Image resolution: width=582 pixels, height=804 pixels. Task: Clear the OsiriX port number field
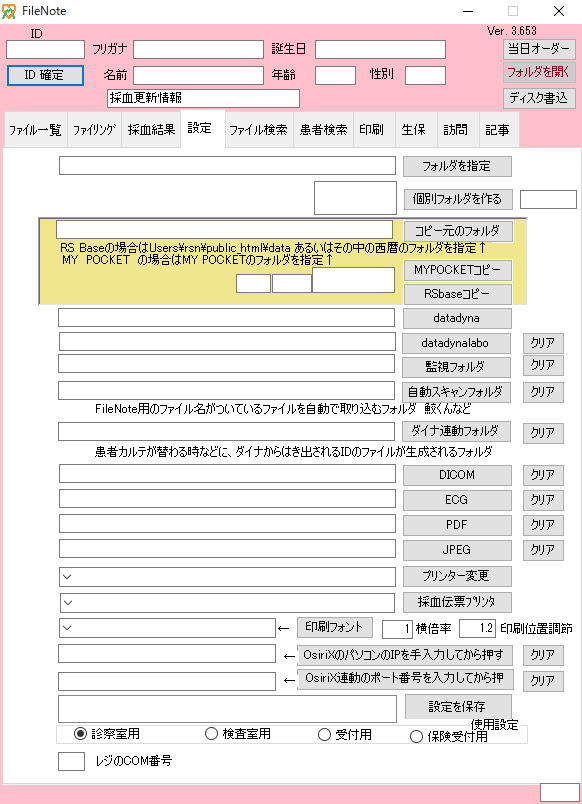click(x=543, y=681)
